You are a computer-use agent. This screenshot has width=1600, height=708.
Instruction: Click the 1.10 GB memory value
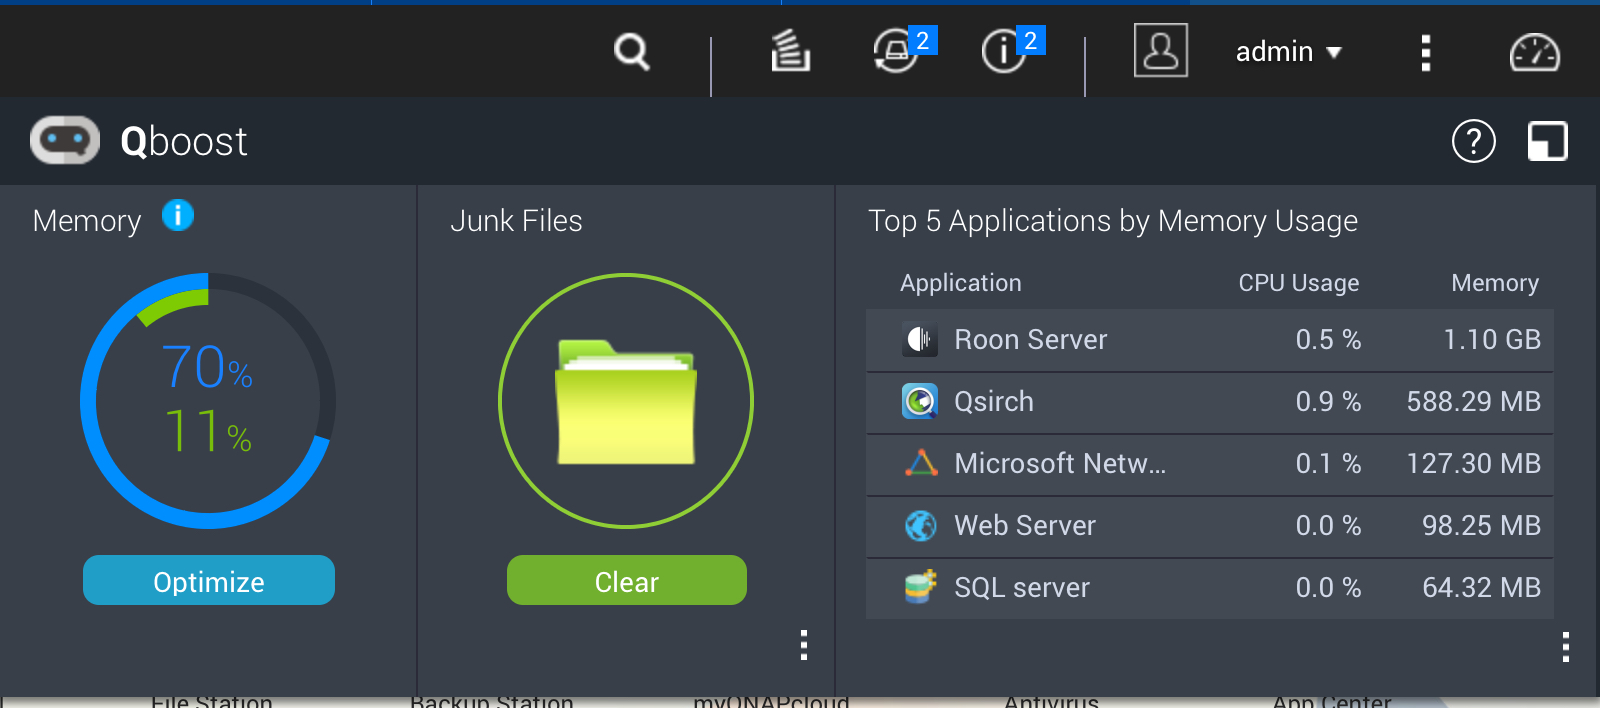tap(1492, 340)
